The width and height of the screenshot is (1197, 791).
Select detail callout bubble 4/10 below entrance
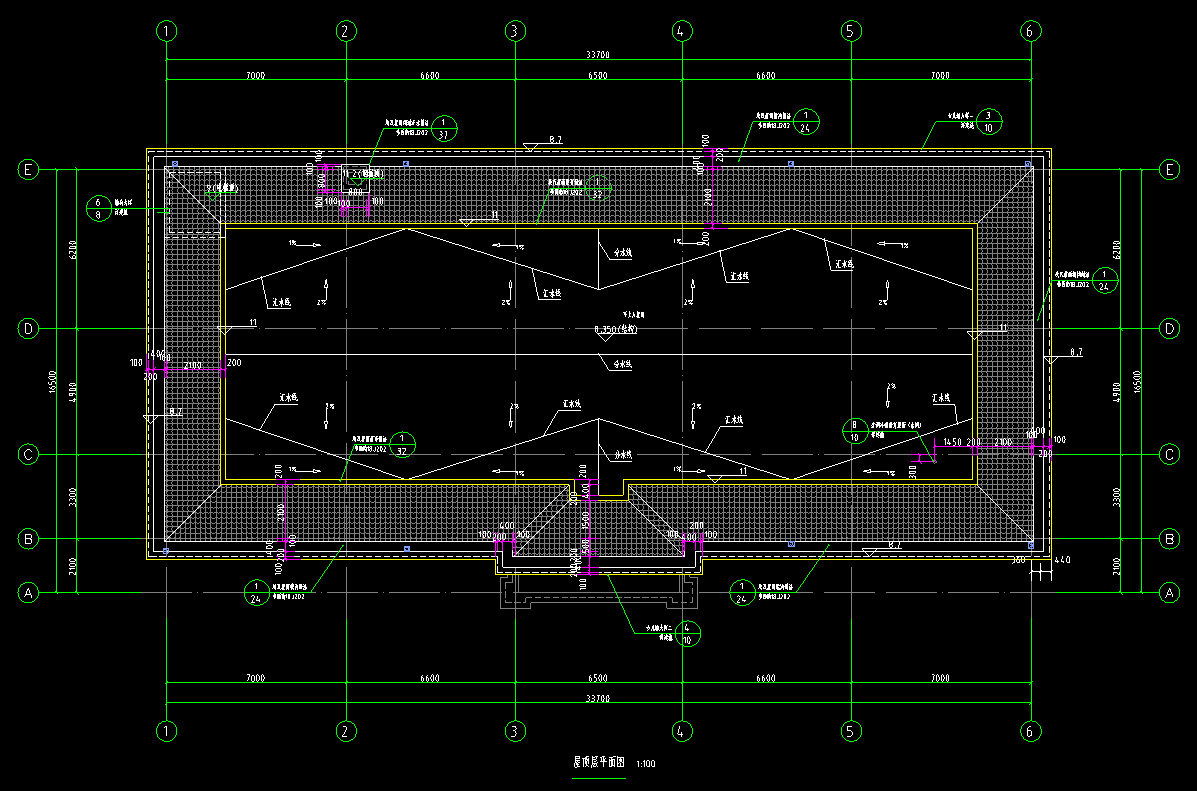click(687, 634)
